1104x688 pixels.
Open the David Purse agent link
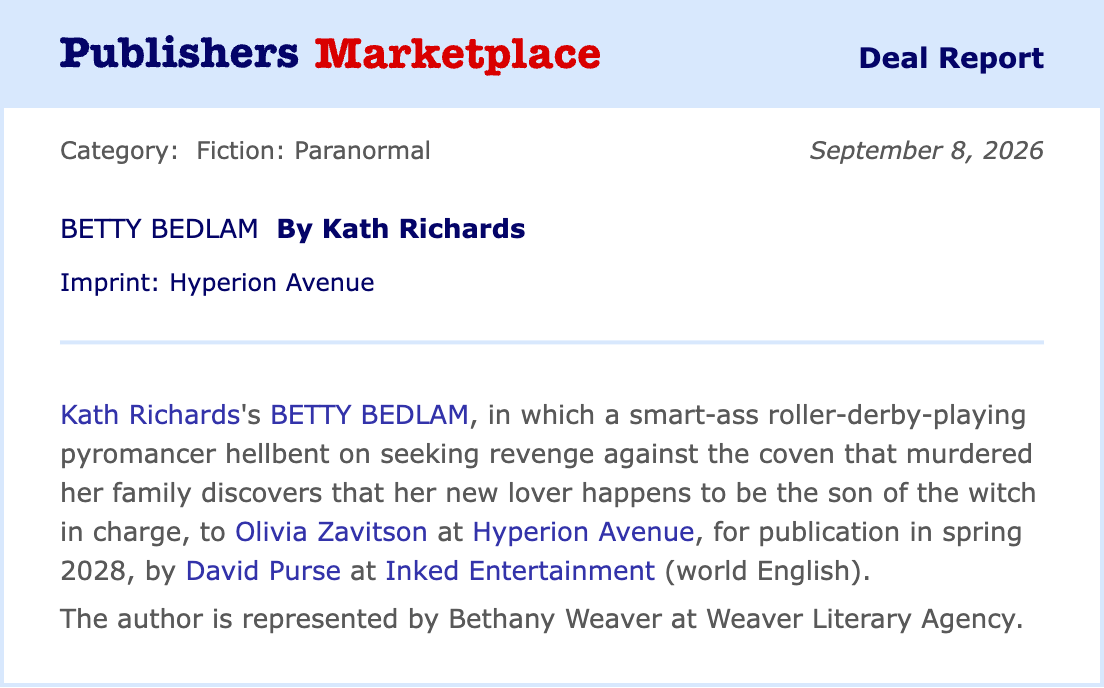pyautogui.click(x=263, y=570)
